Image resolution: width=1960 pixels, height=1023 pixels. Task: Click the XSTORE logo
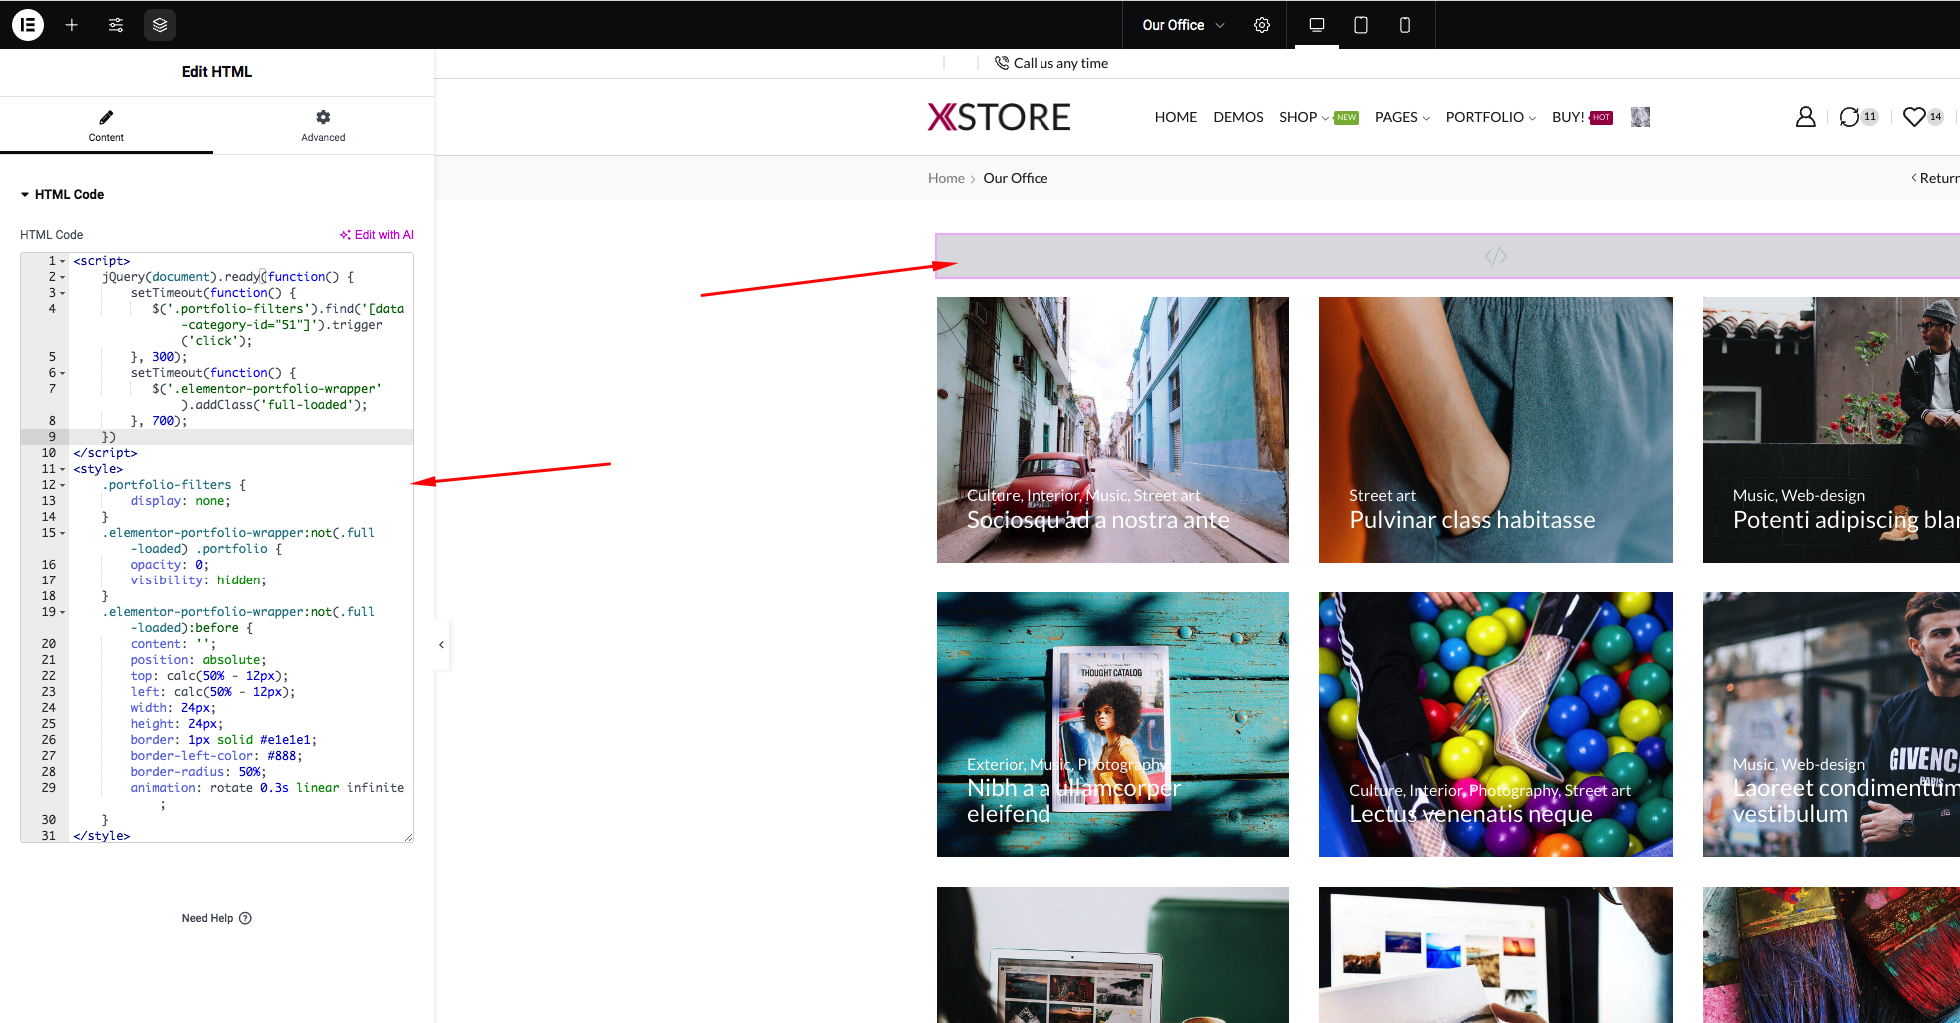pos(999,117)
